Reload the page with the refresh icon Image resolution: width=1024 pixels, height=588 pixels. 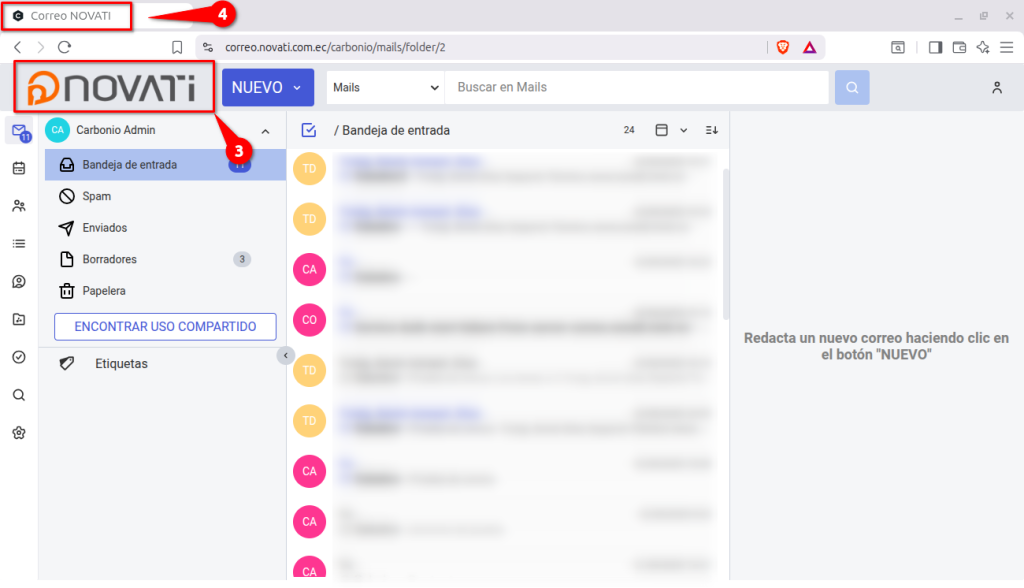pos(65,47)
